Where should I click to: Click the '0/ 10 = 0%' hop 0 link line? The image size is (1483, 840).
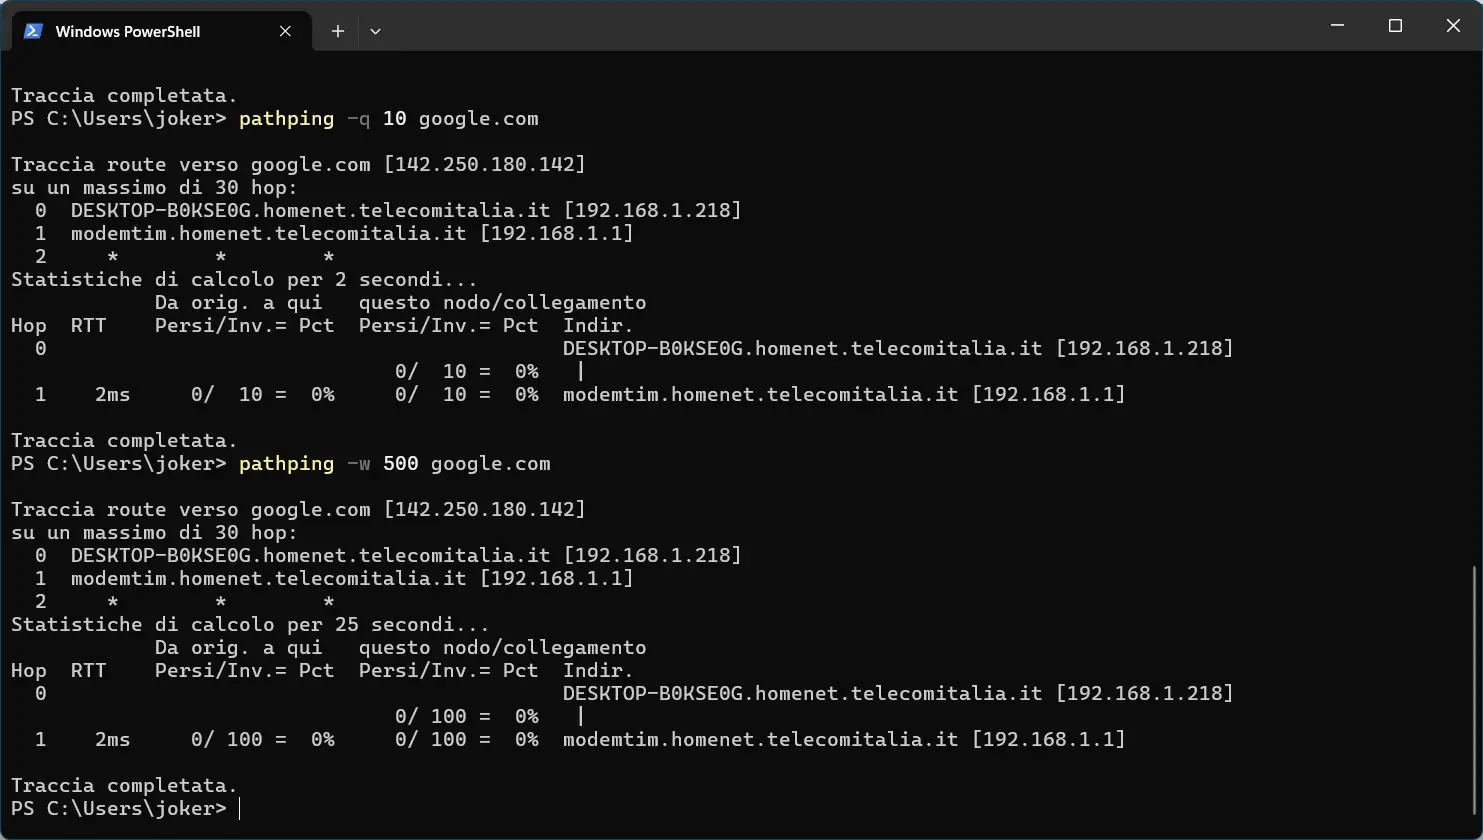[x=466, y=372]
